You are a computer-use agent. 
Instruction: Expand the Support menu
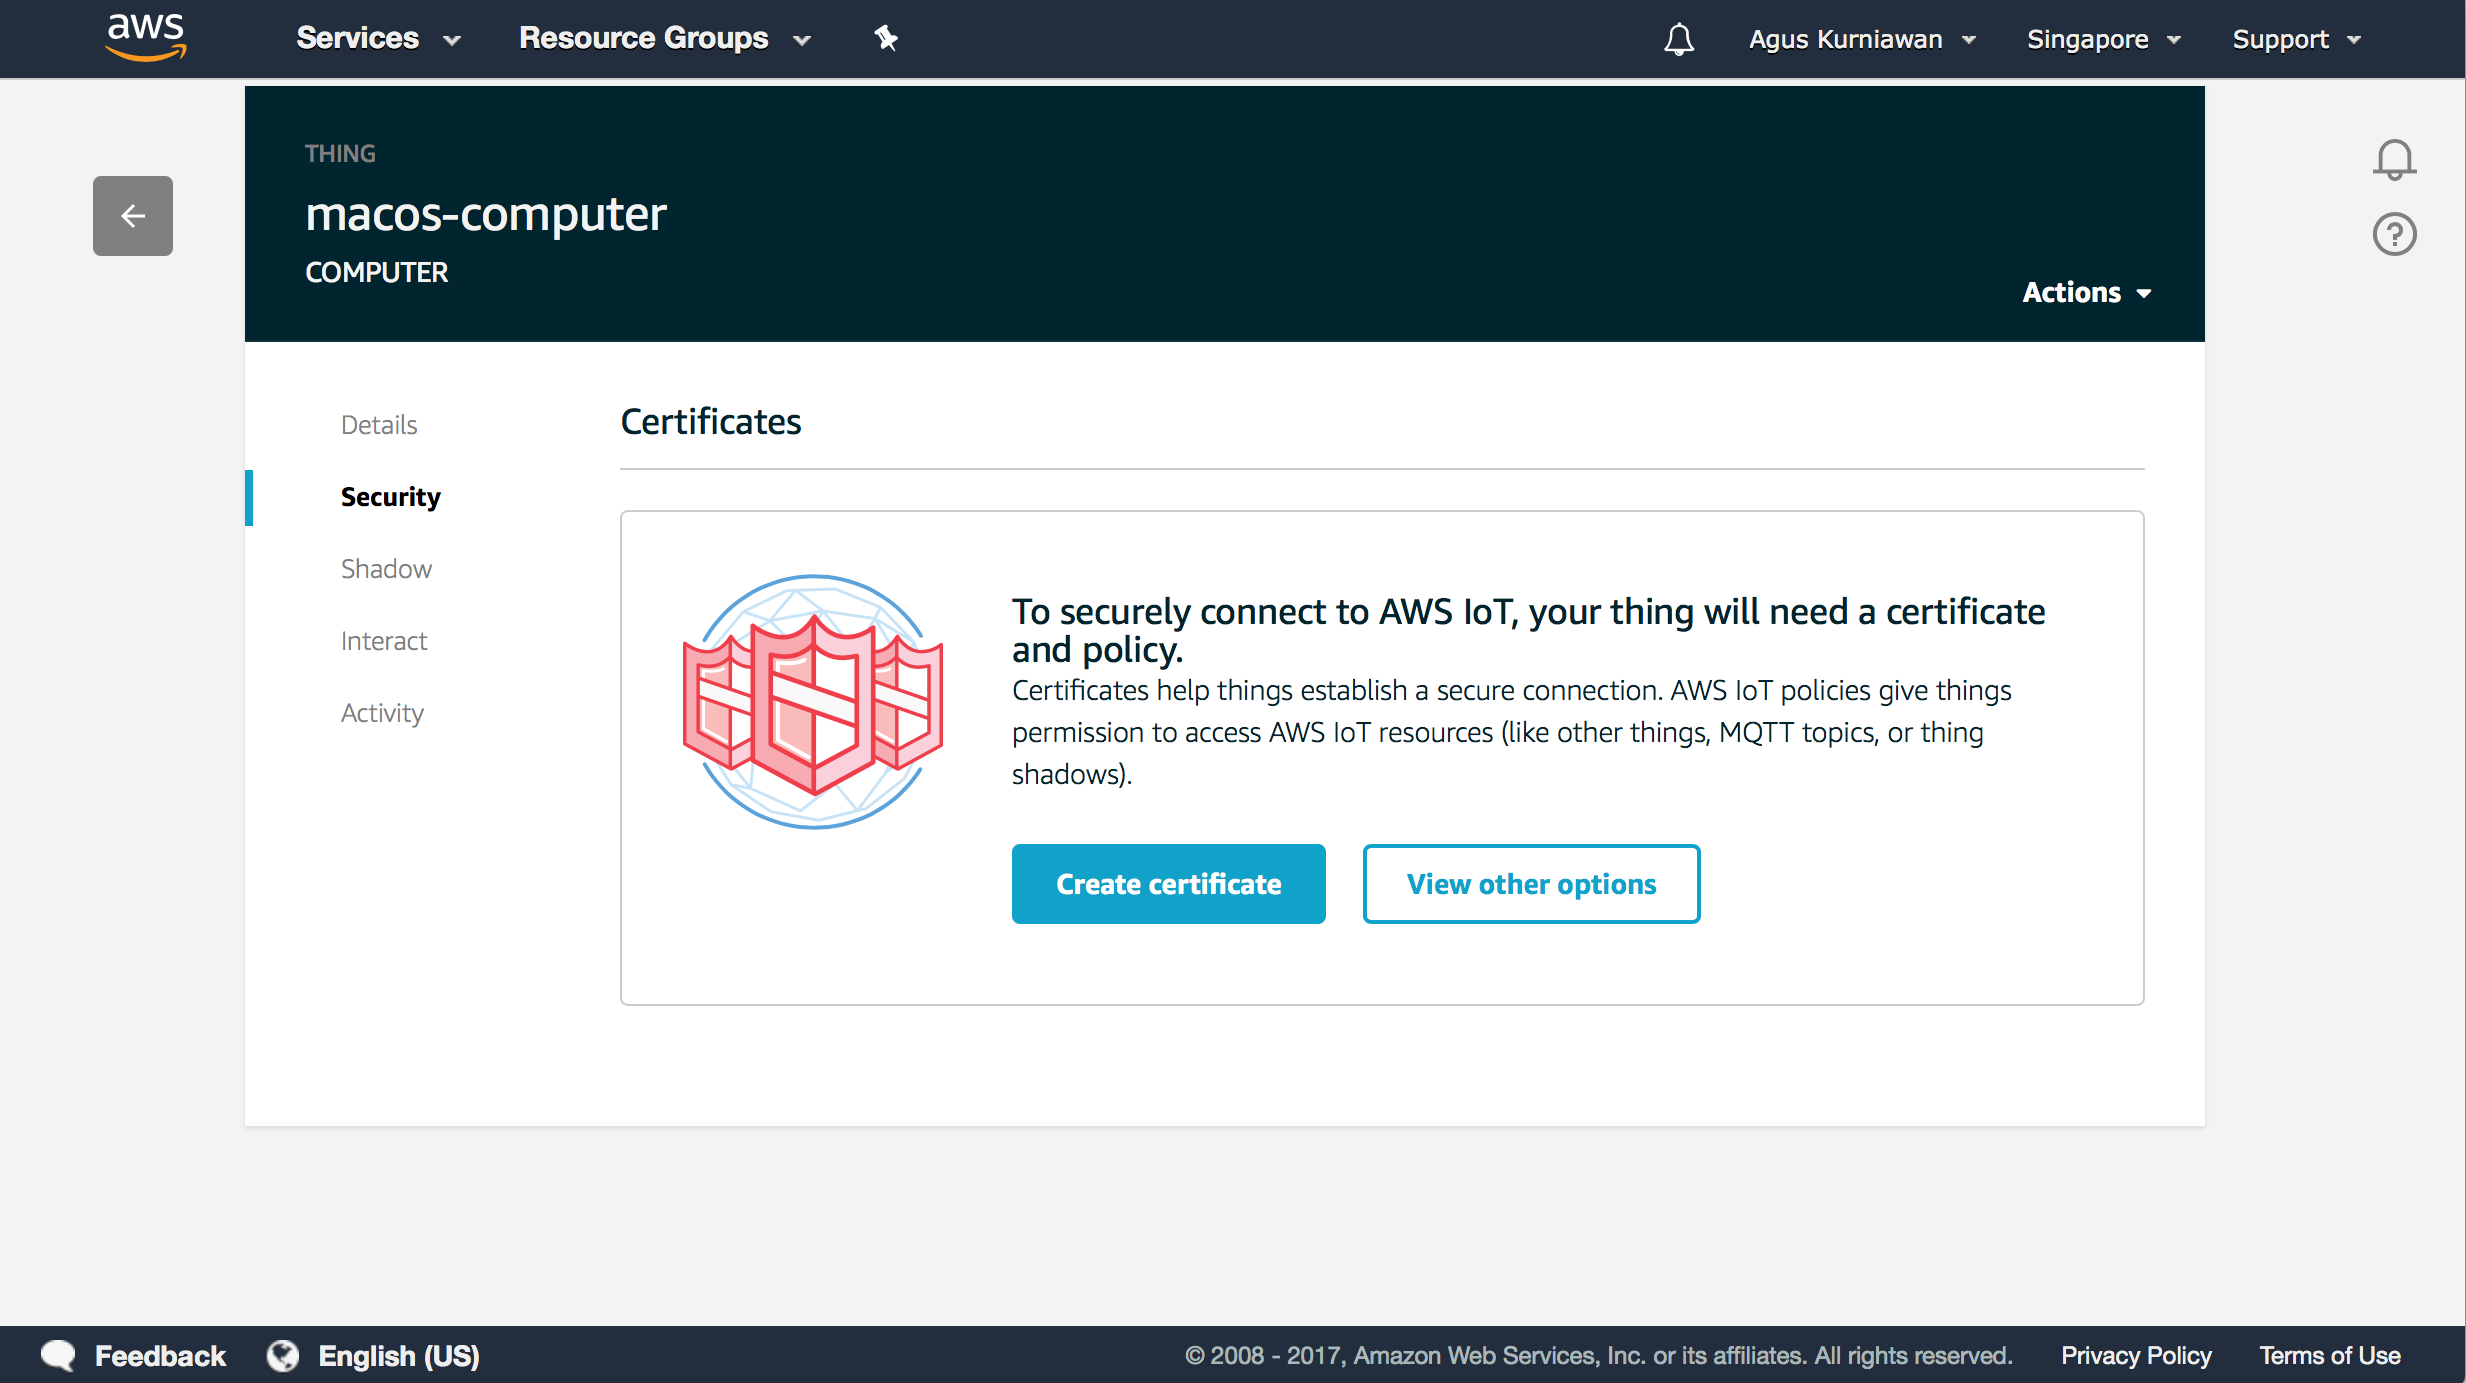pyautogui.click(x=2296, y=39)
